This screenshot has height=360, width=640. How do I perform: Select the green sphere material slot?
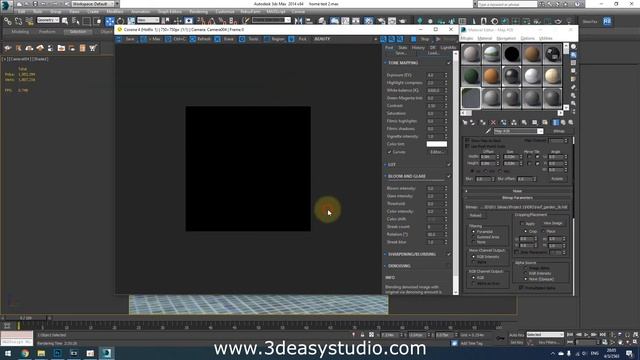471,76
